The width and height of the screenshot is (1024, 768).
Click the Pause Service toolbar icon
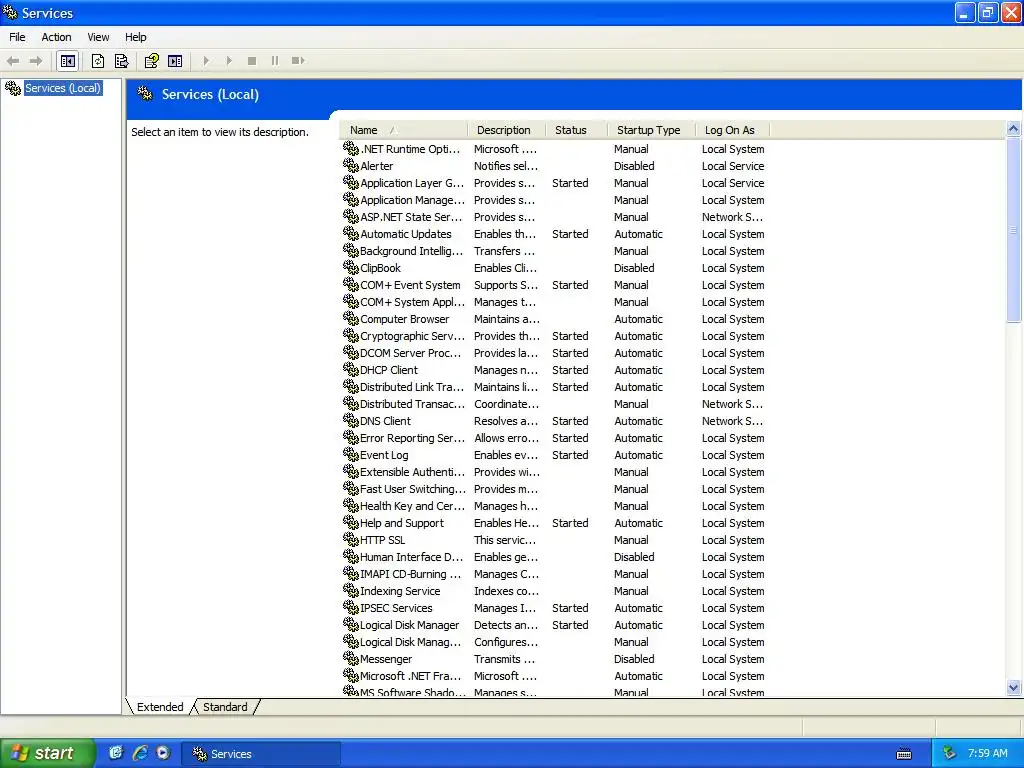[x=275, y=61]
